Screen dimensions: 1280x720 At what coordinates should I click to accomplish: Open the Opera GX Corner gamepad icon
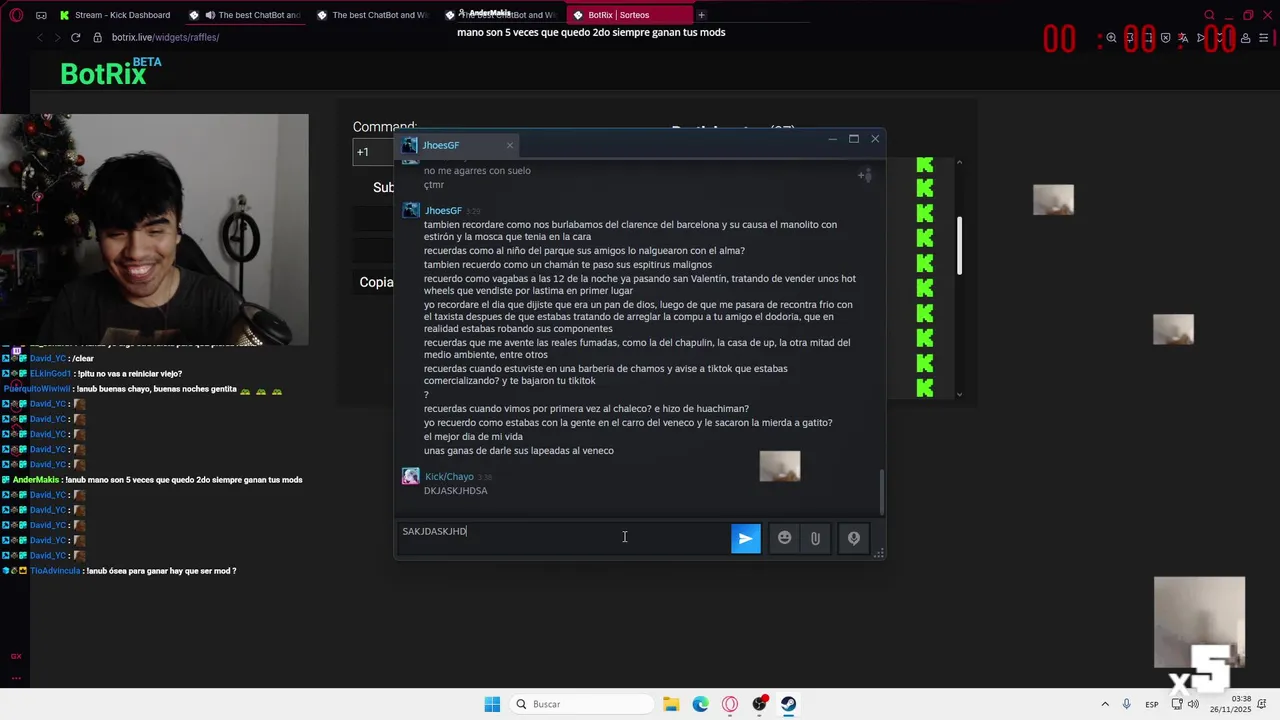click(x=41, y=15)
